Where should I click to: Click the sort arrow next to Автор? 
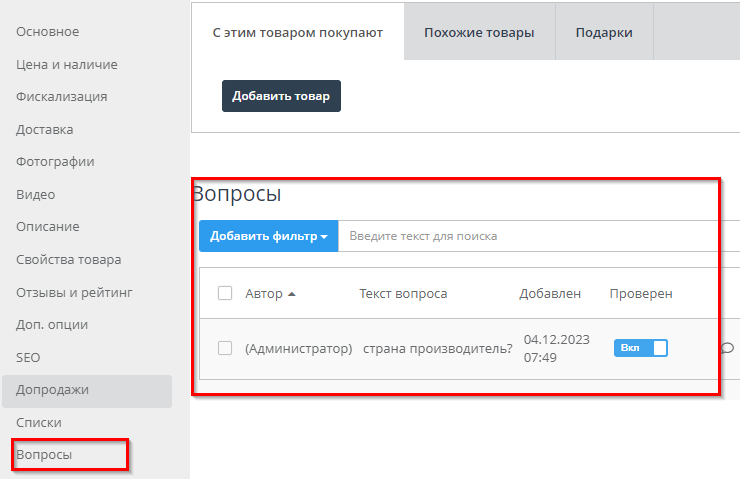pyautogui.click(x=292, y=294)
